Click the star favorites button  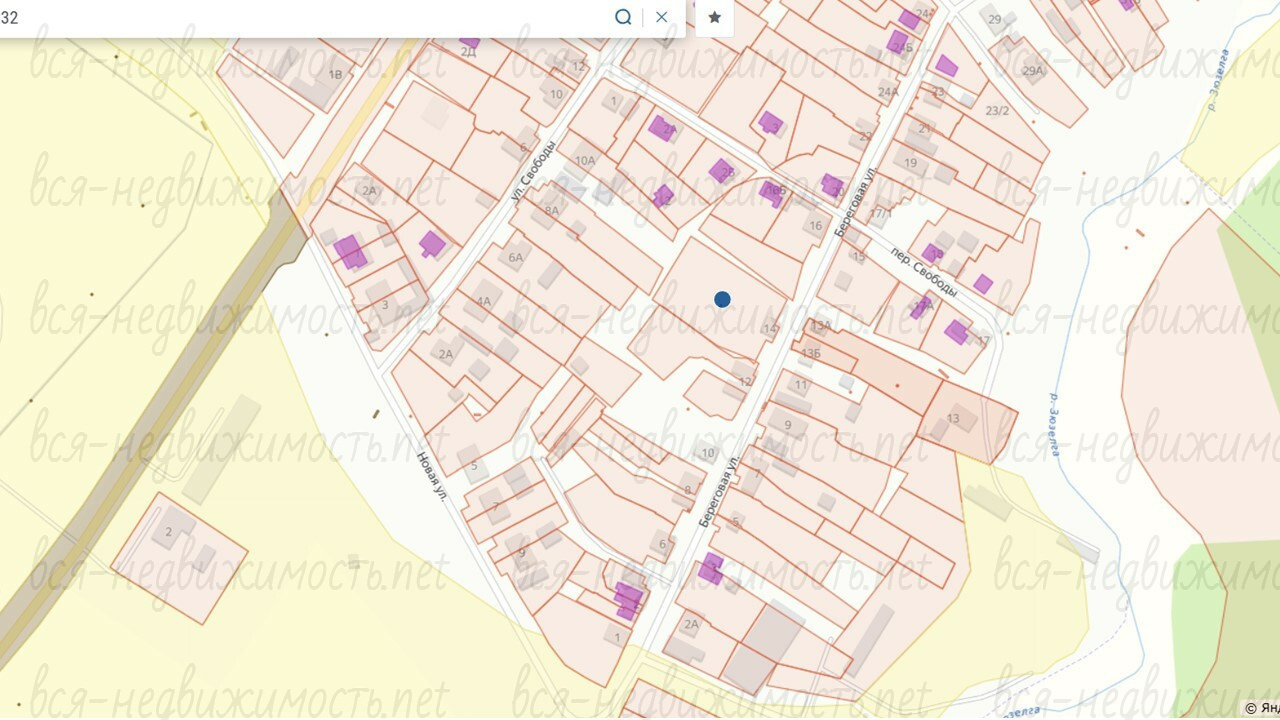coord(715,17)
